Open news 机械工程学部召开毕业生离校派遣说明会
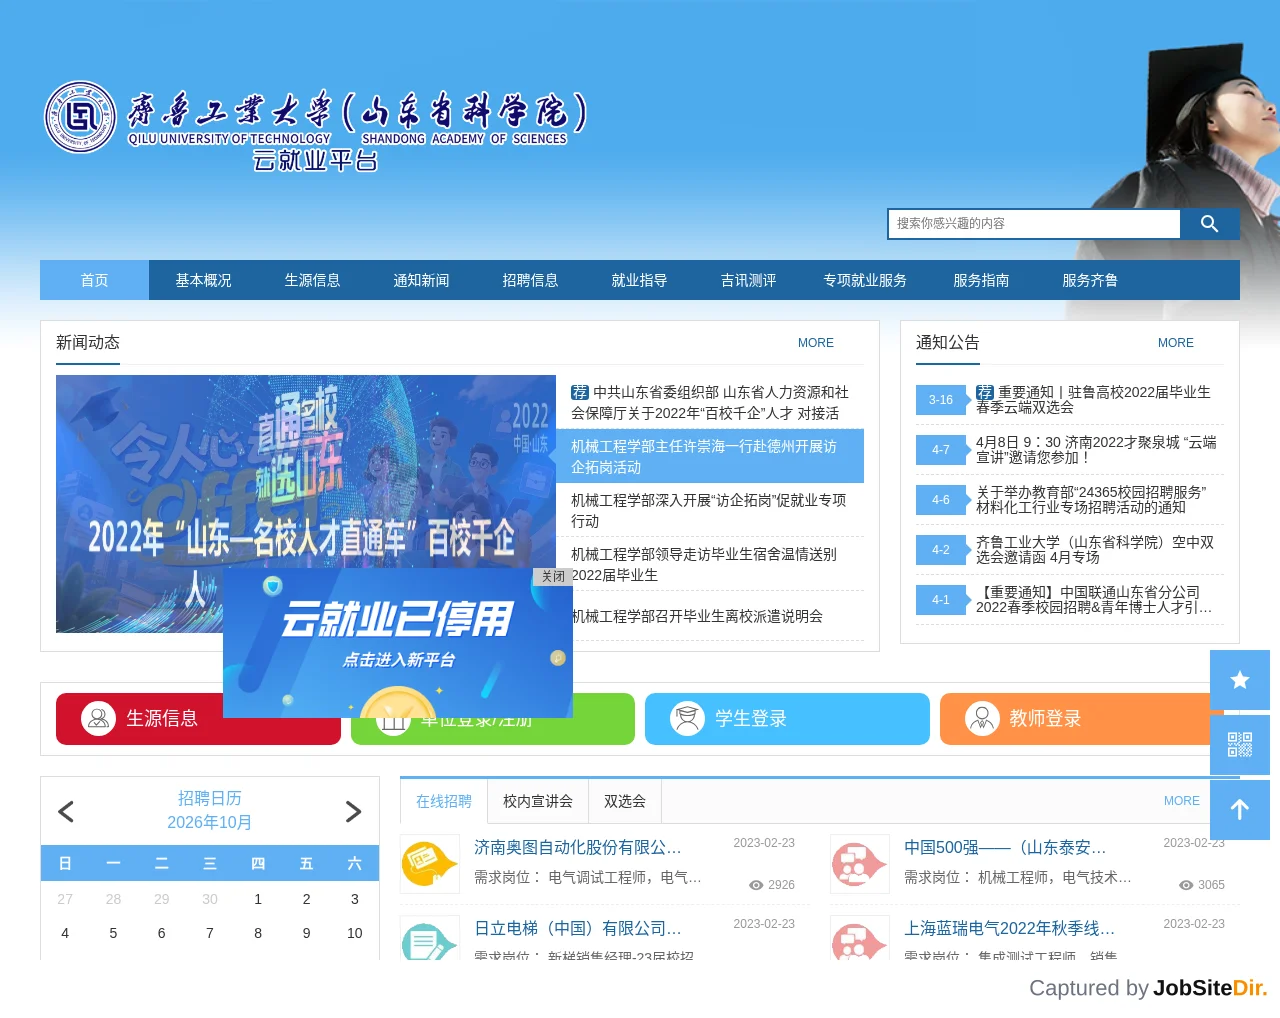Image resolution: width=1280 pixels, height=1018 pixels. click(697, 617)
